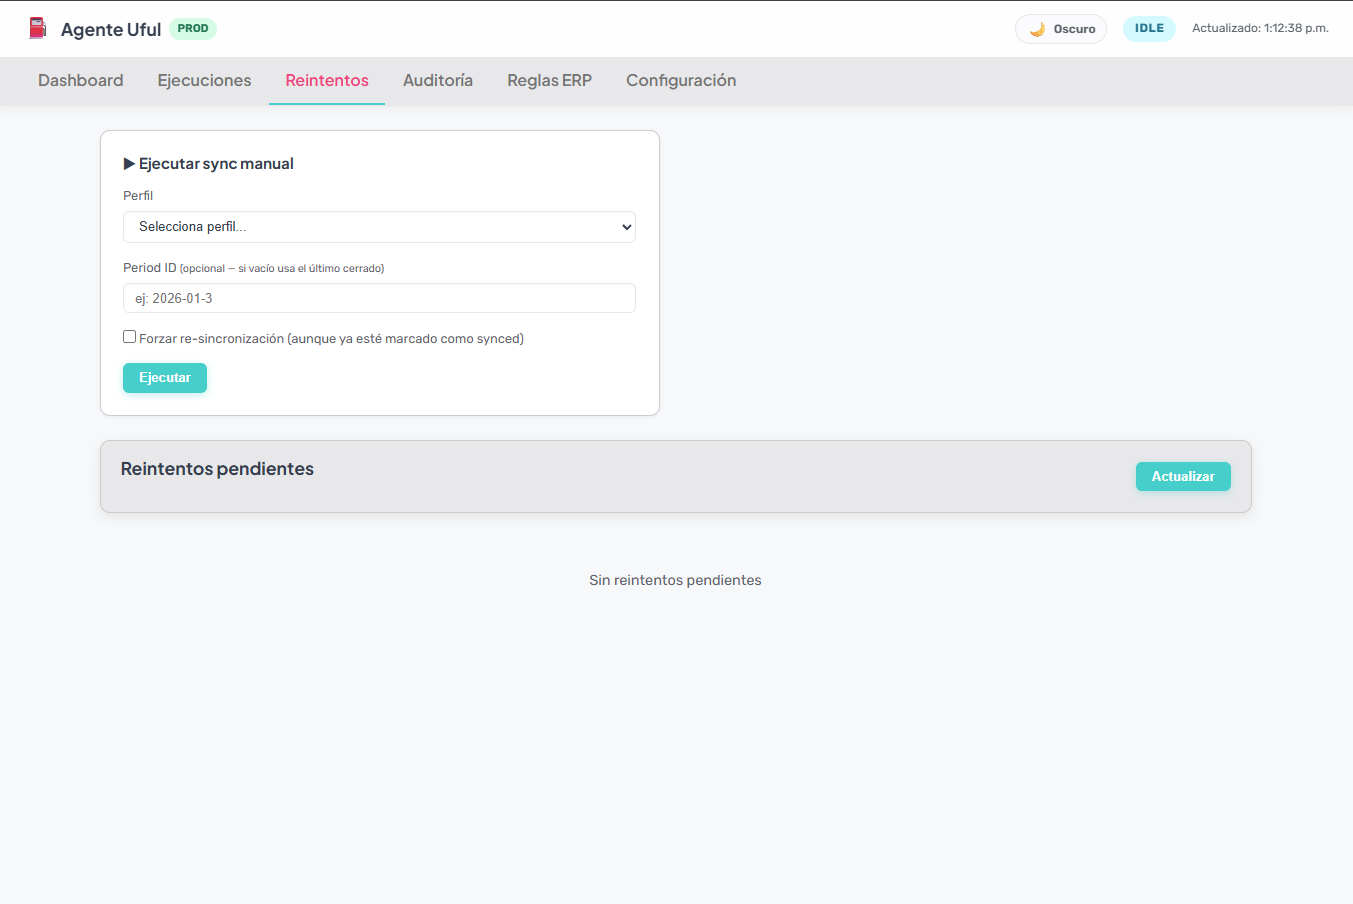Viewport: 1353px width, 904px height.
Task: Click the Agente Uful title text
Action: pos(111,29)
